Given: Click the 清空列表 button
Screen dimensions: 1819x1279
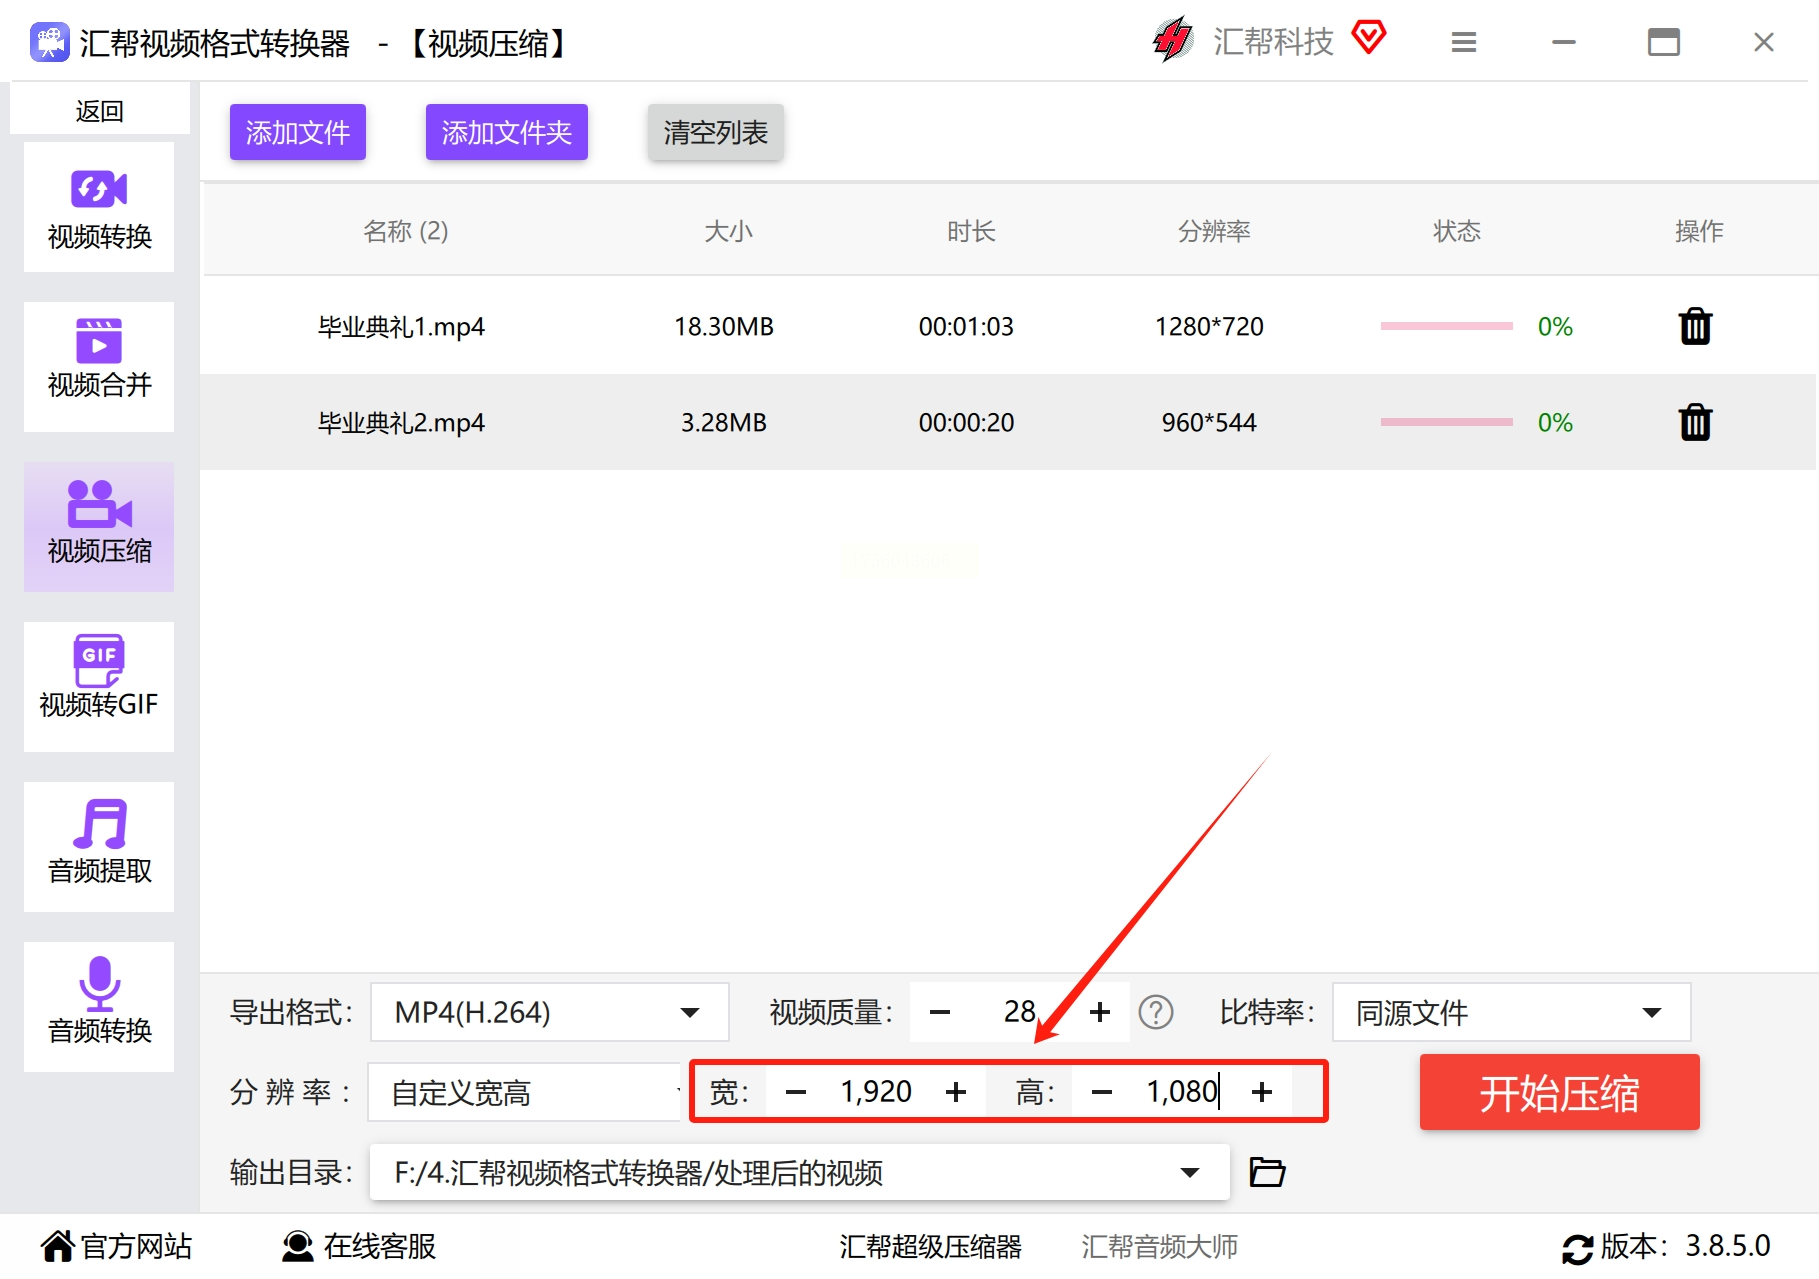Looking at the screenshot, I should 715,132.
